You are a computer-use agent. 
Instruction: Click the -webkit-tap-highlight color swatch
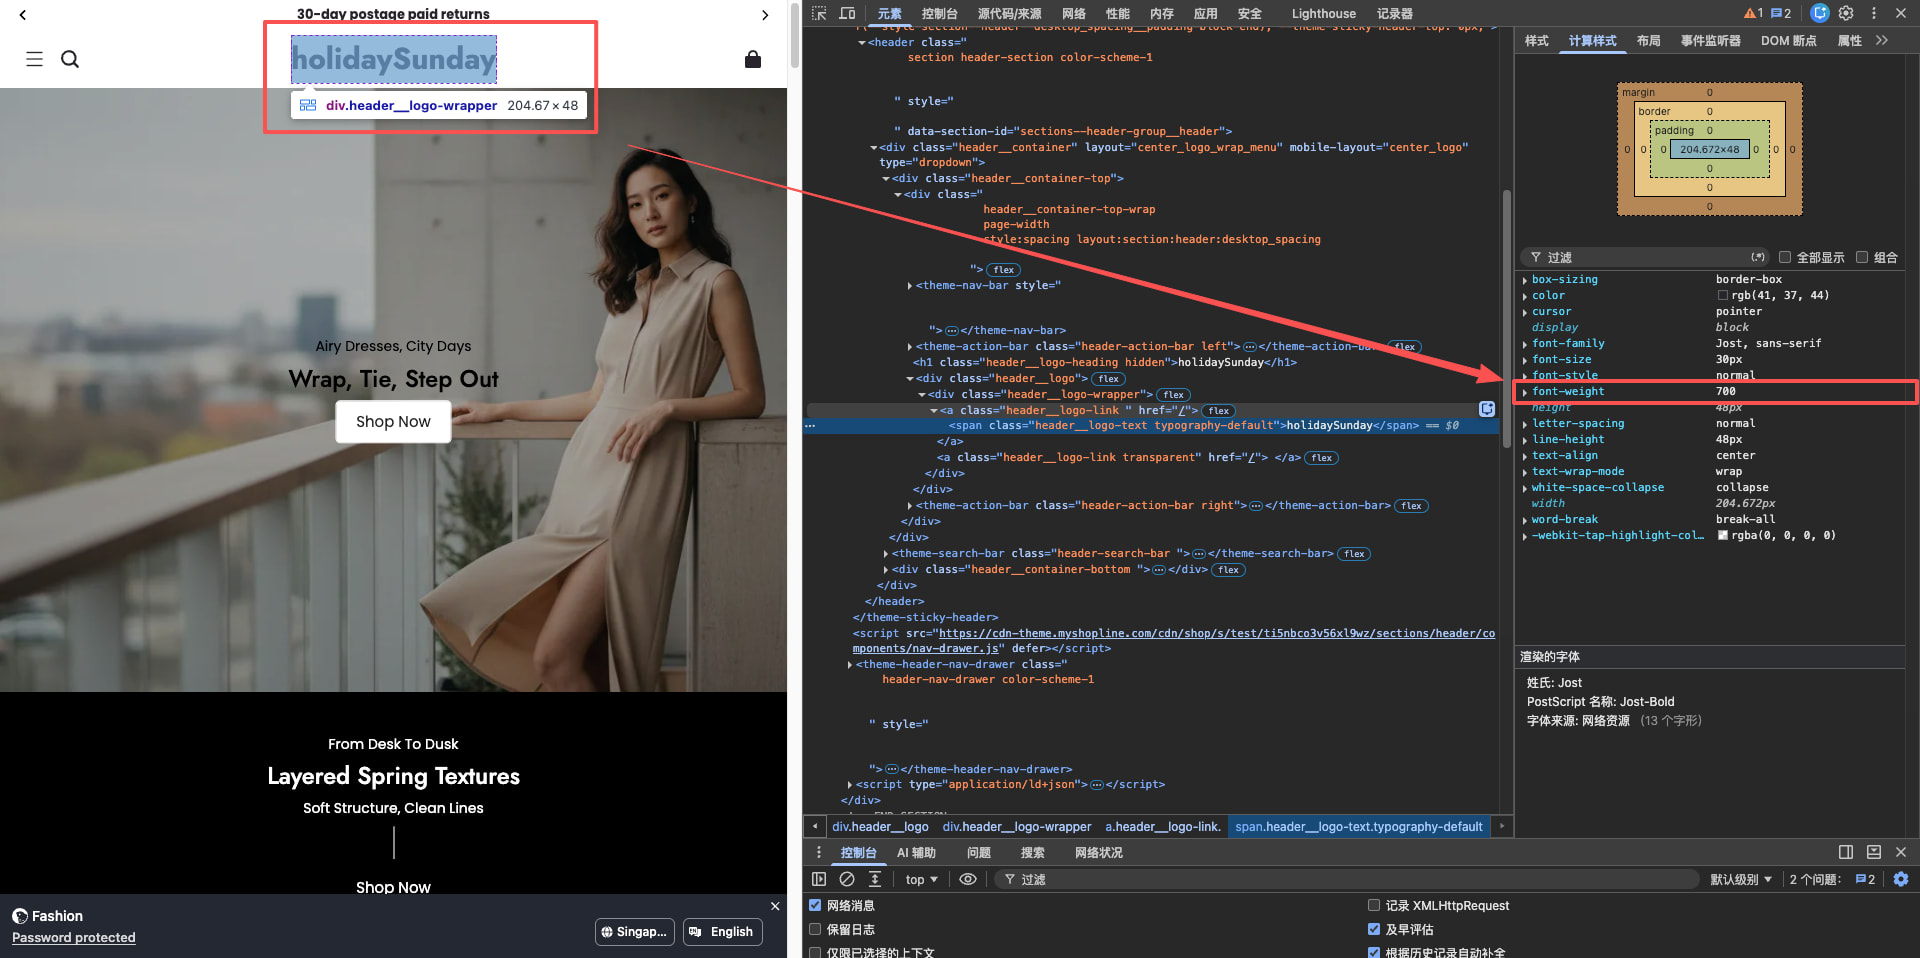(1722, 536)
